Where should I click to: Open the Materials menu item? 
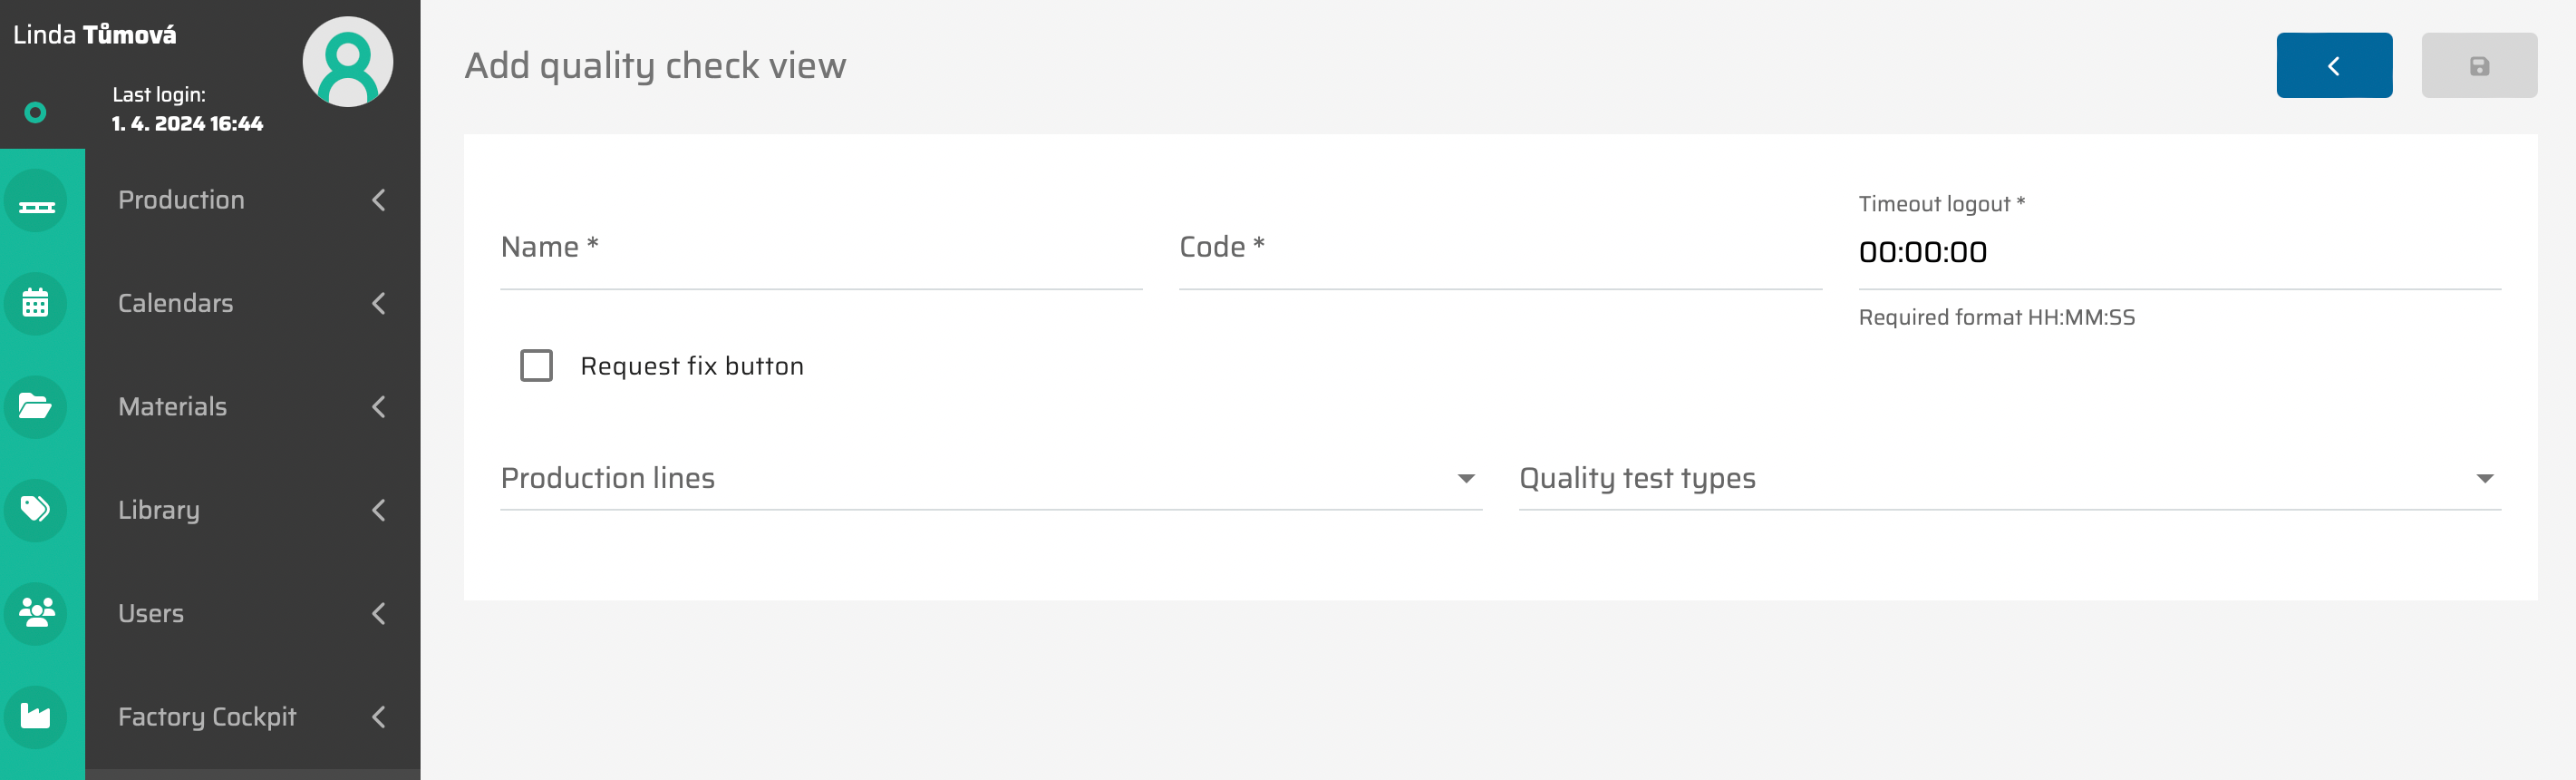point(173,407)
